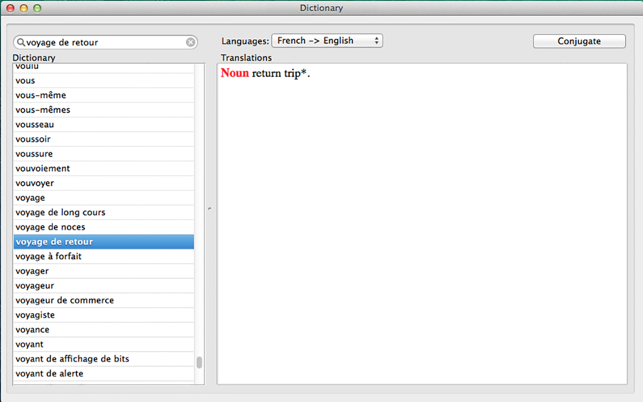Screen dimensions: 643x402
Task: Close the Dictionary window with red button
Action: (x=10, y=8)
